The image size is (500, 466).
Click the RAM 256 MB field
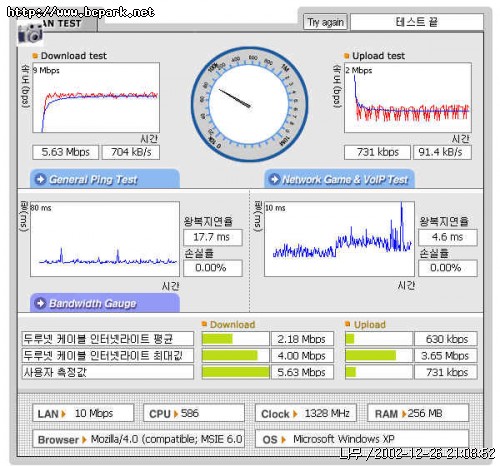coord(418,413)
